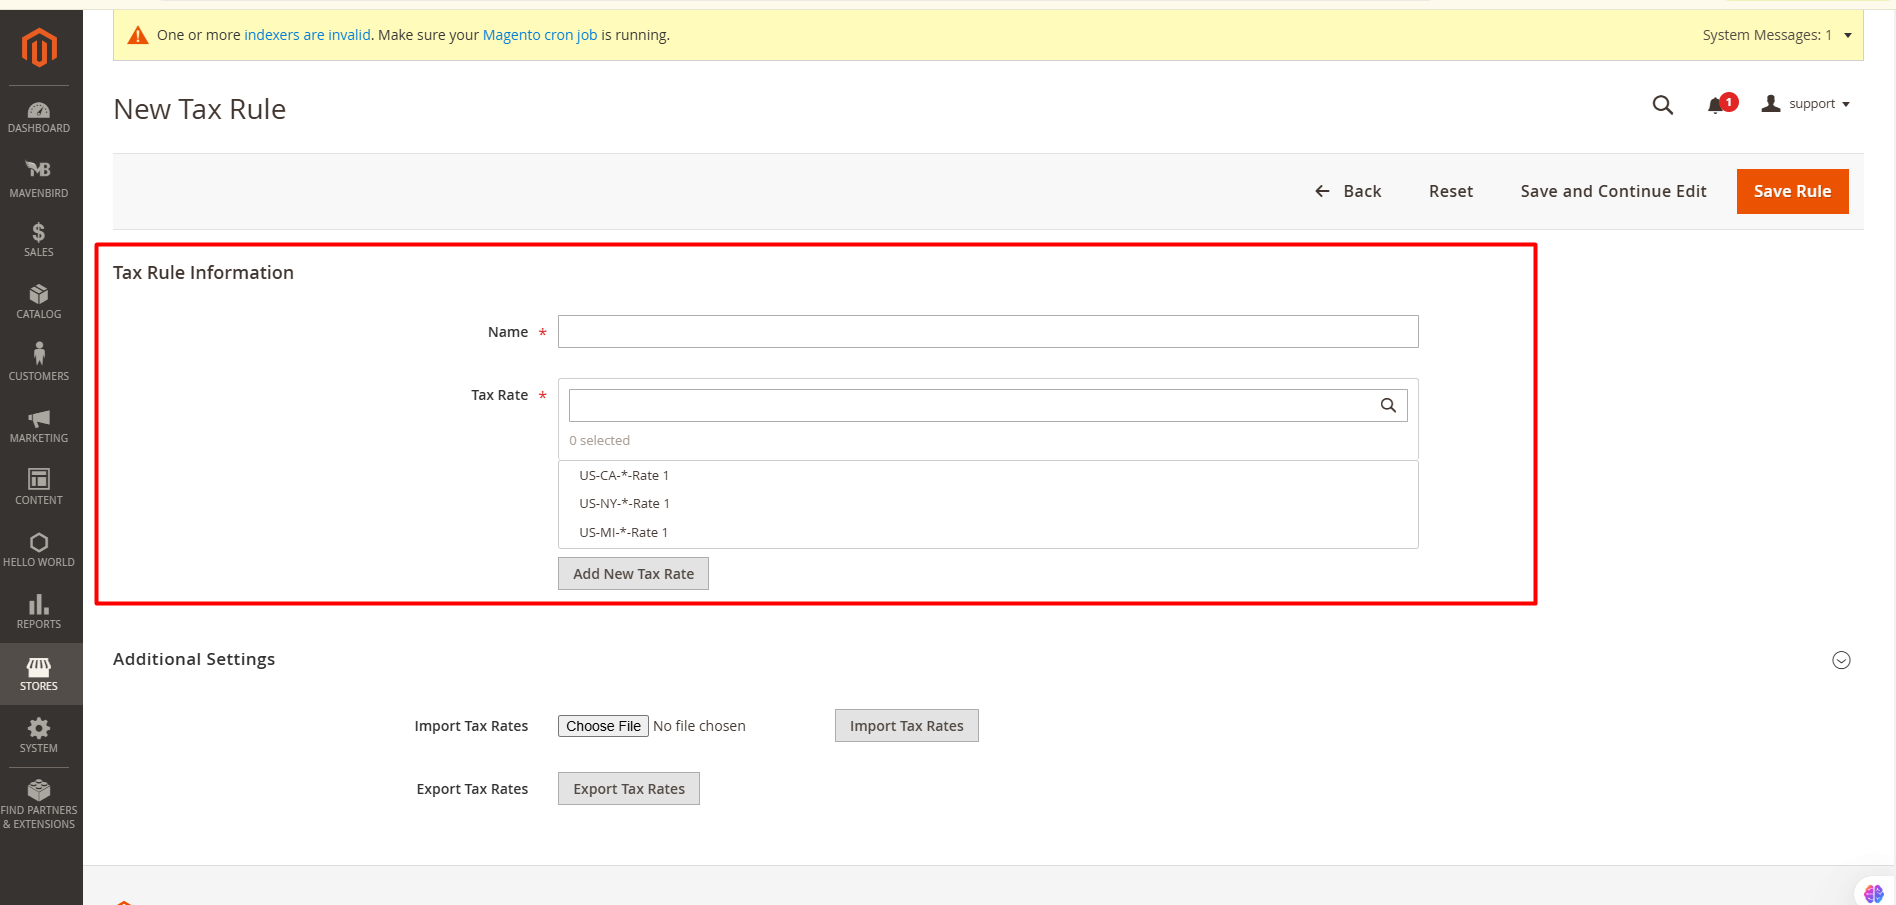Image resolution: width=1896 pixels, height=905 pixels.
Task: Click the magnifier in Tax Rate search
Action: (1388, 405)
